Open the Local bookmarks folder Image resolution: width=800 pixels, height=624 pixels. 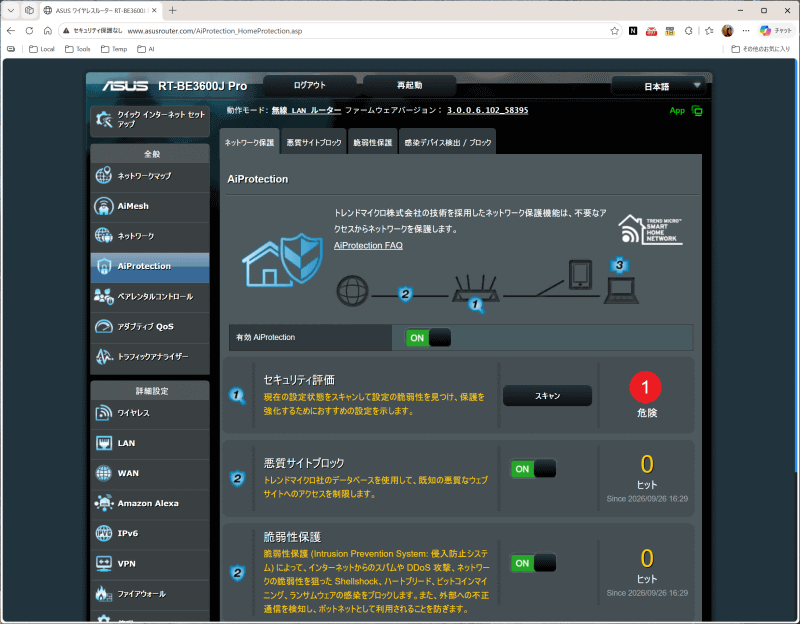click(x=42, y=49)
